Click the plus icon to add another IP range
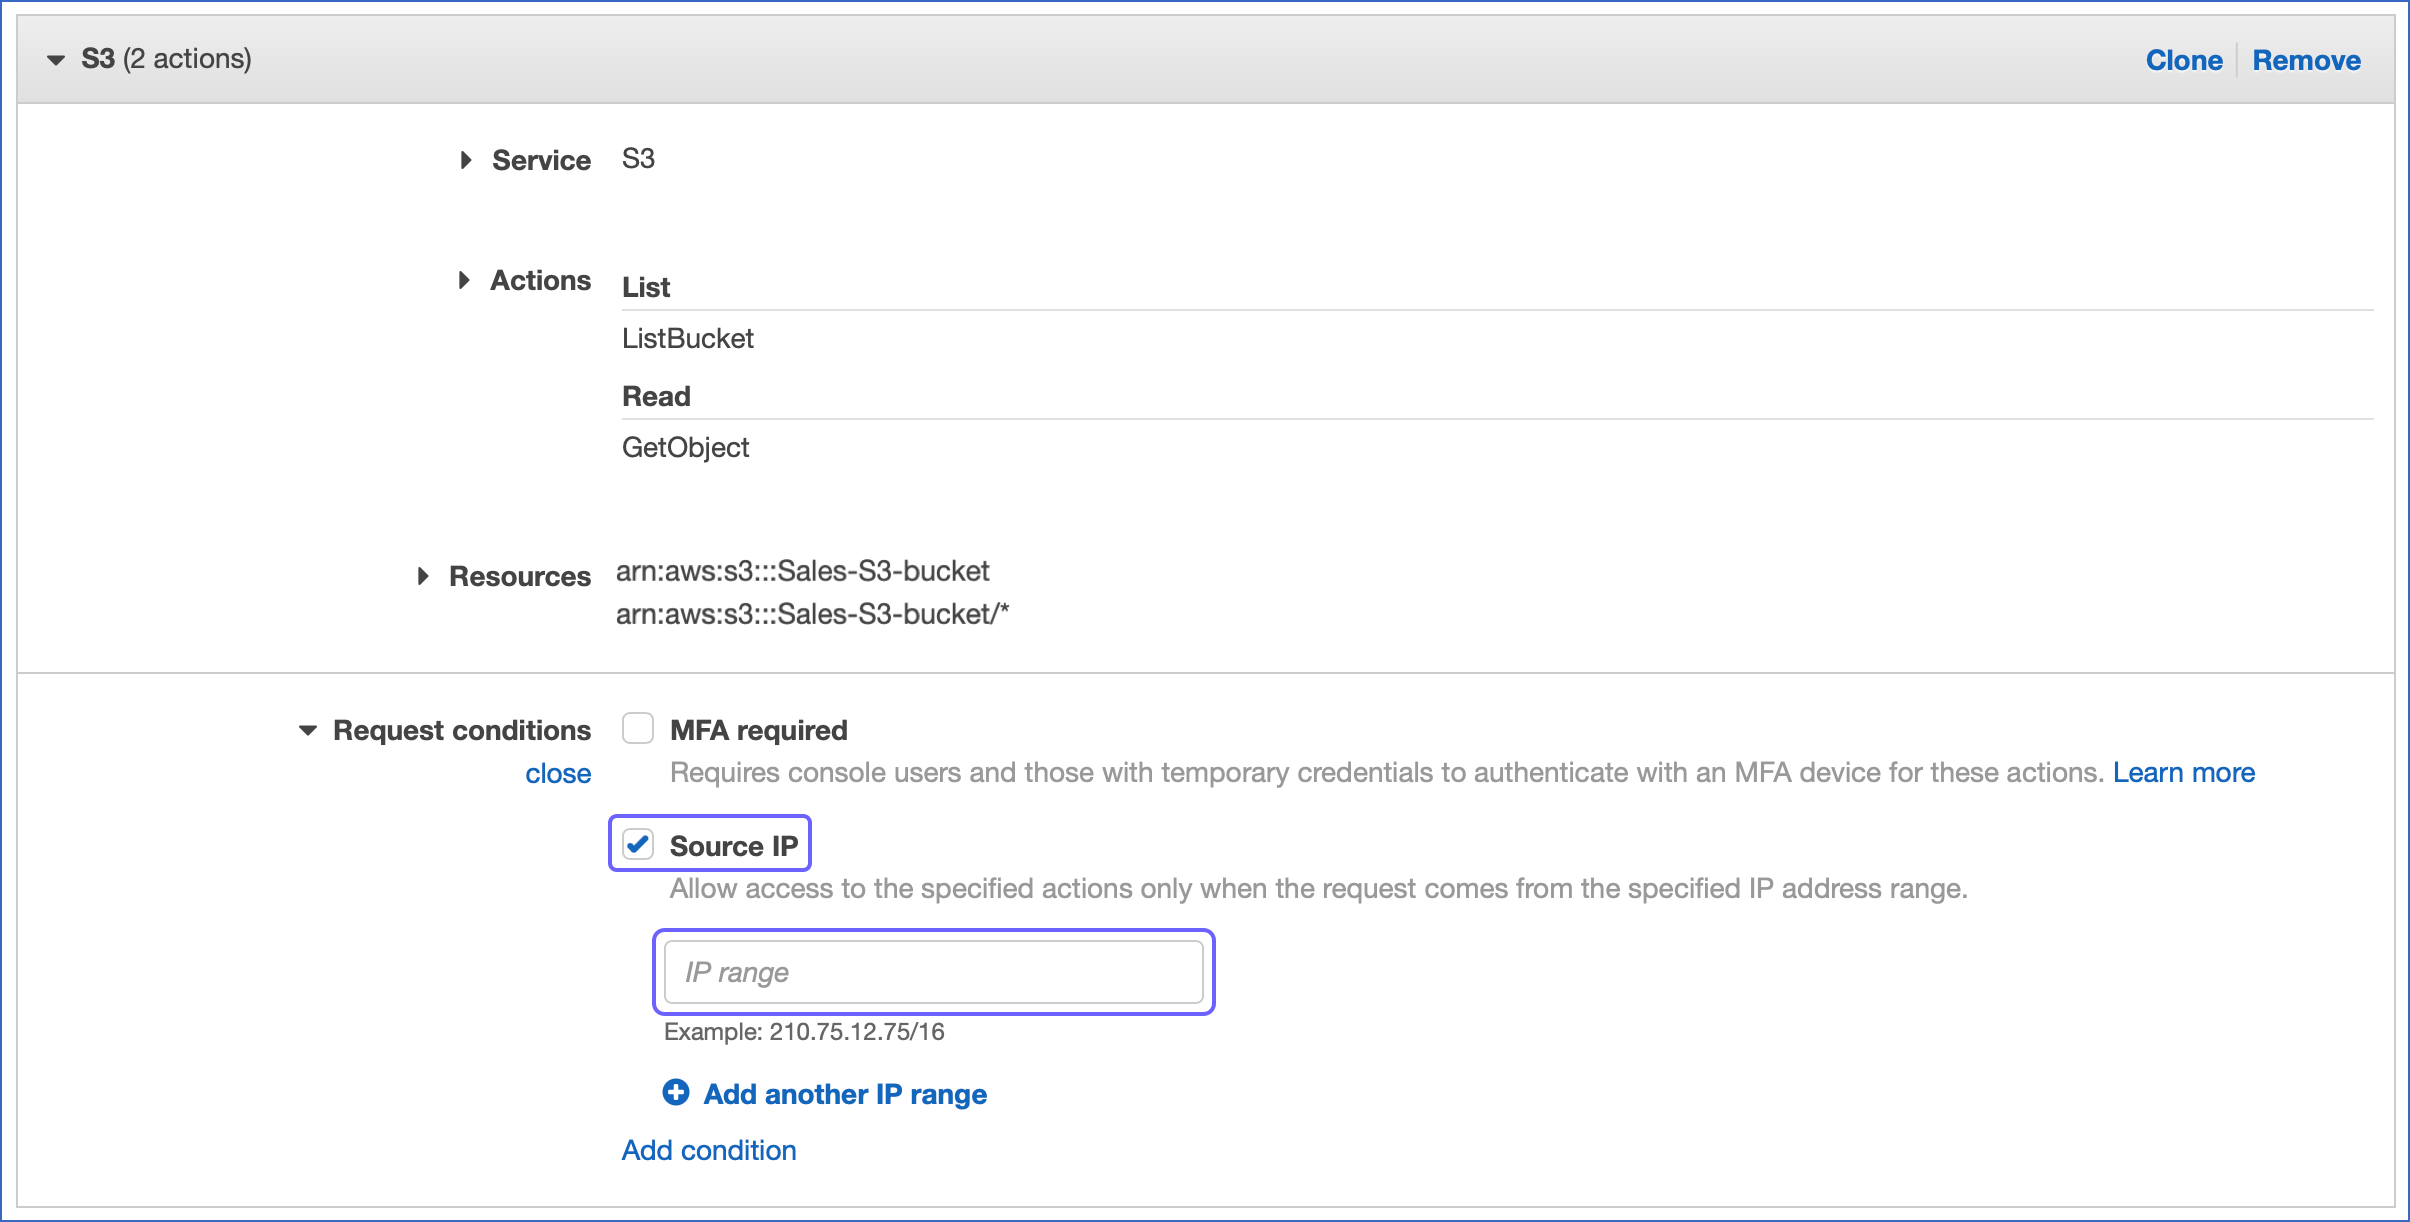 click(676, 1093)
